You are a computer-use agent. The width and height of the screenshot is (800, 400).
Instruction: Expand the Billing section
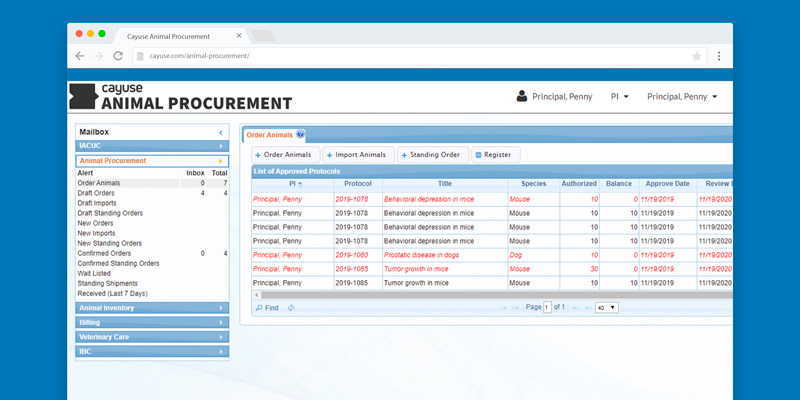[x=152, y=322]
